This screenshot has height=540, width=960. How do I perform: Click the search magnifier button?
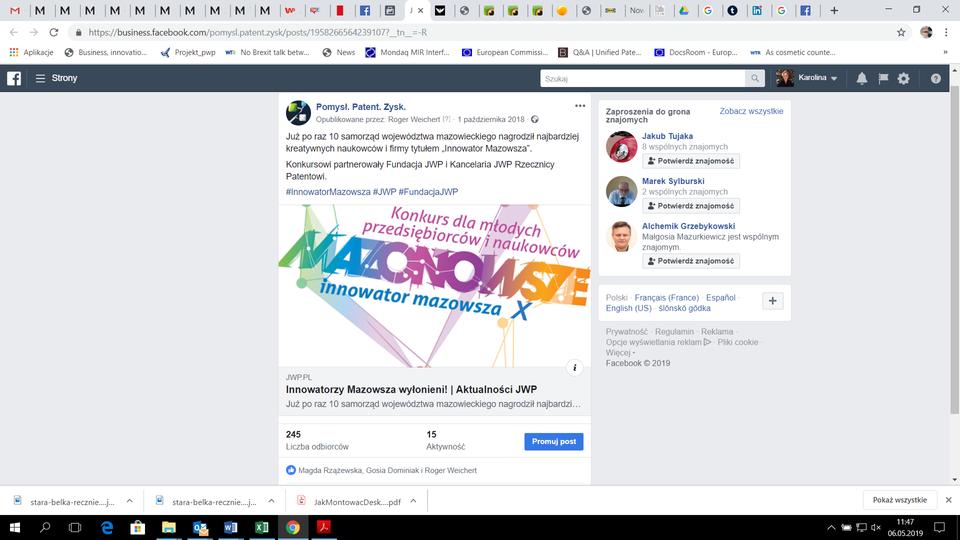click(x=755, y=78)
